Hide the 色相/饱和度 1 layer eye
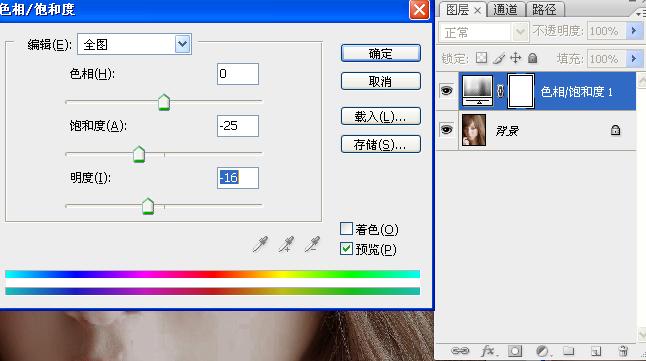Viewport: 646px width, 361px height. 447,90
